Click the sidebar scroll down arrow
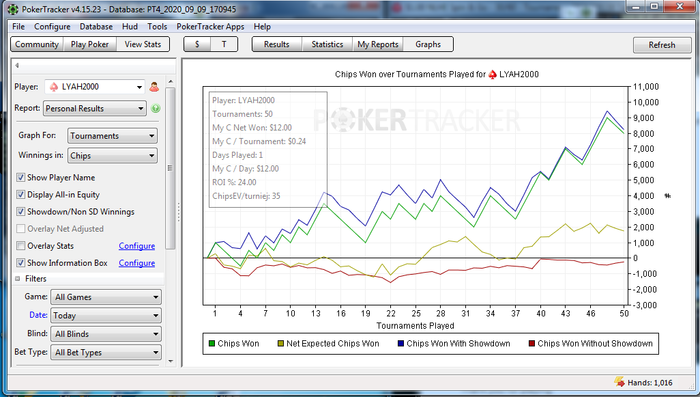 (170, 360)
